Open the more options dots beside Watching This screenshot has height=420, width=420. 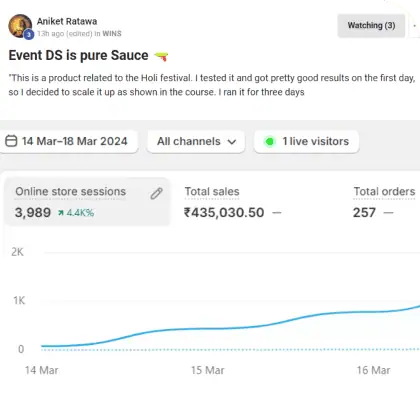415,26
